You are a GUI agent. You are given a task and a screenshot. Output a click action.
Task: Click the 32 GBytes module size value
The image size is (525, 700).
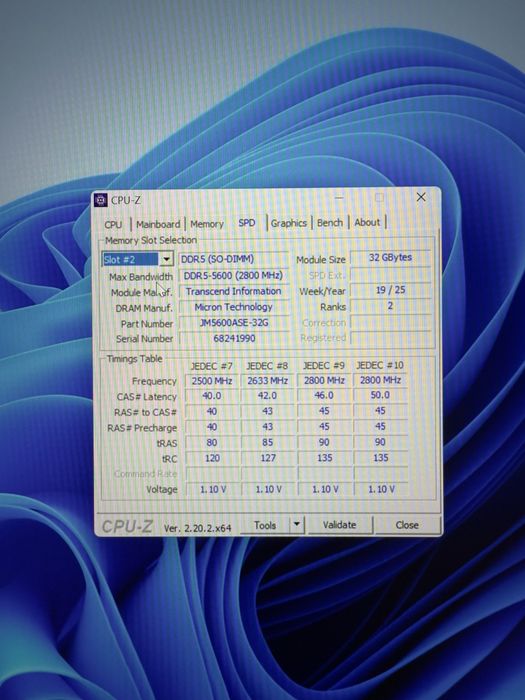(x=391, y=258)
